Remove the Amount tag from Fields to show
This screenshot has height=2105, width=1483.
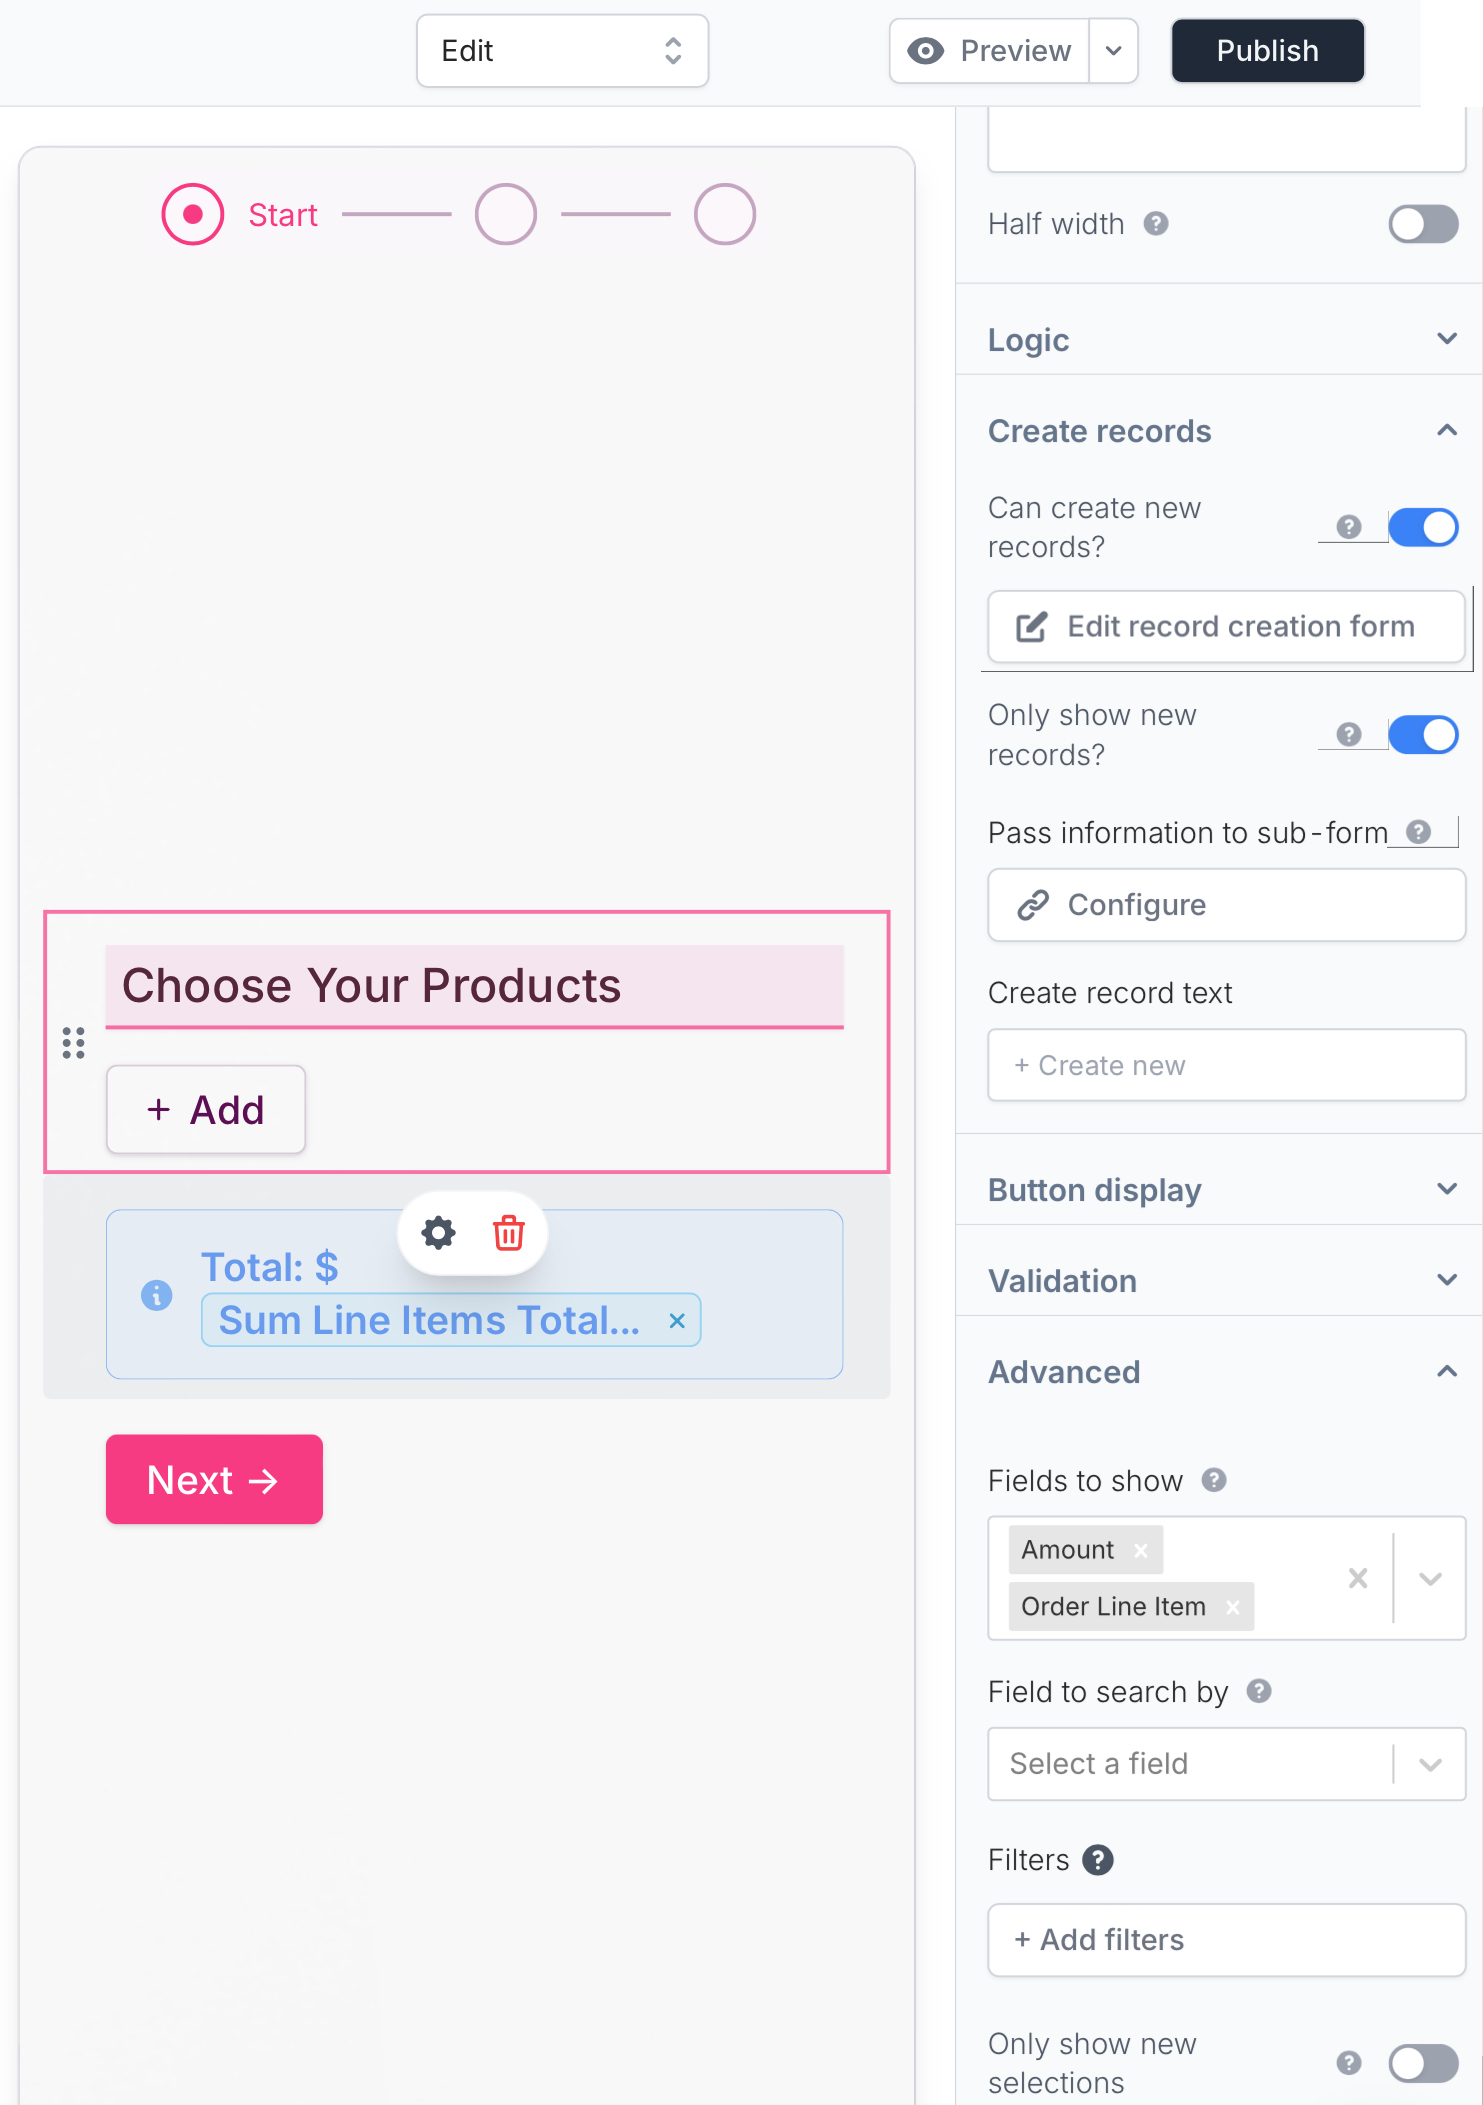[x=1140, y=1550]
